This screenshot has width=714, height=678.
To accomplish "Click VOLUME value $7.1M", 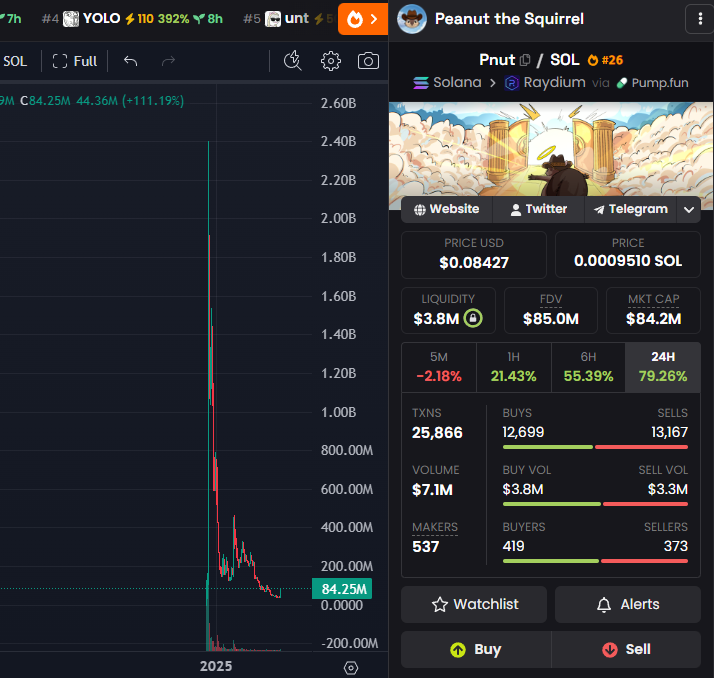I will [x=432, y=489].
